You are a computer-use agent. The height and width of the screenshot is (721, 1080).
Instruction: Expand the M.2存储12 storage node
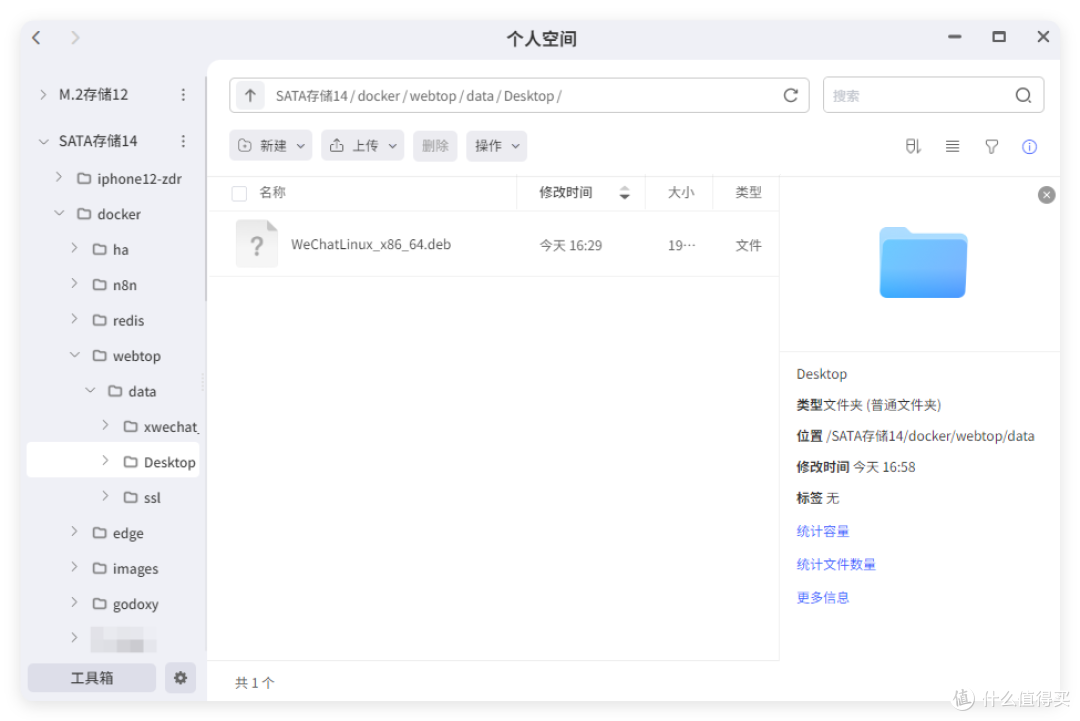pyautogui.click(x=43, y=94)
